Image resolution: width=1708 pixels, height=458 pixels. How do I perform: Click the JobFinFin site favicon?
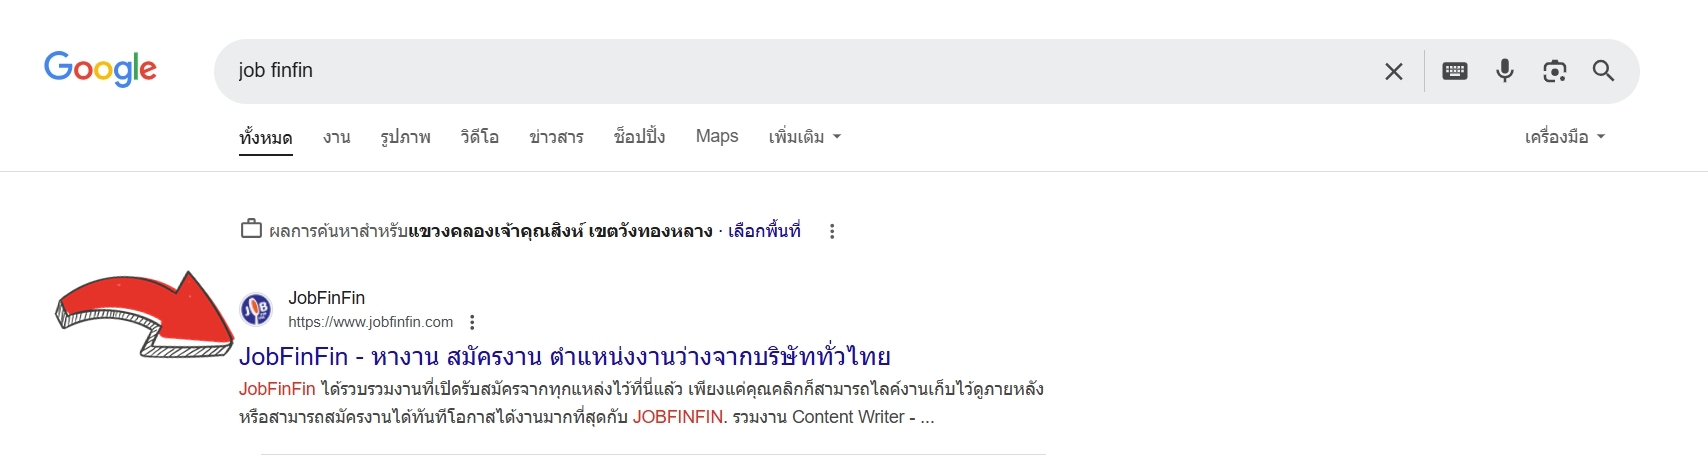(x=256, y=309)
